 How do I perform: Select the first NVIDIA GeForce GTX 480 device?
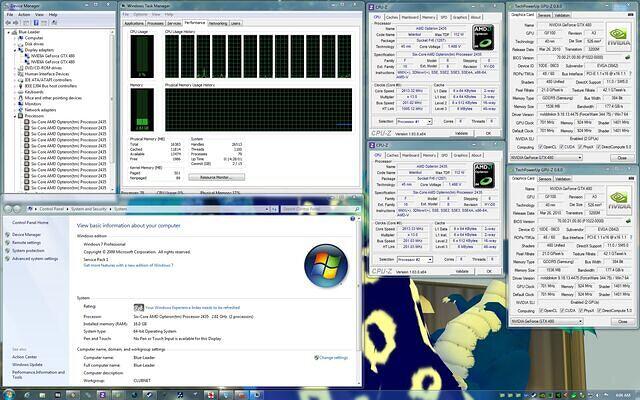[x=48, y=58]
